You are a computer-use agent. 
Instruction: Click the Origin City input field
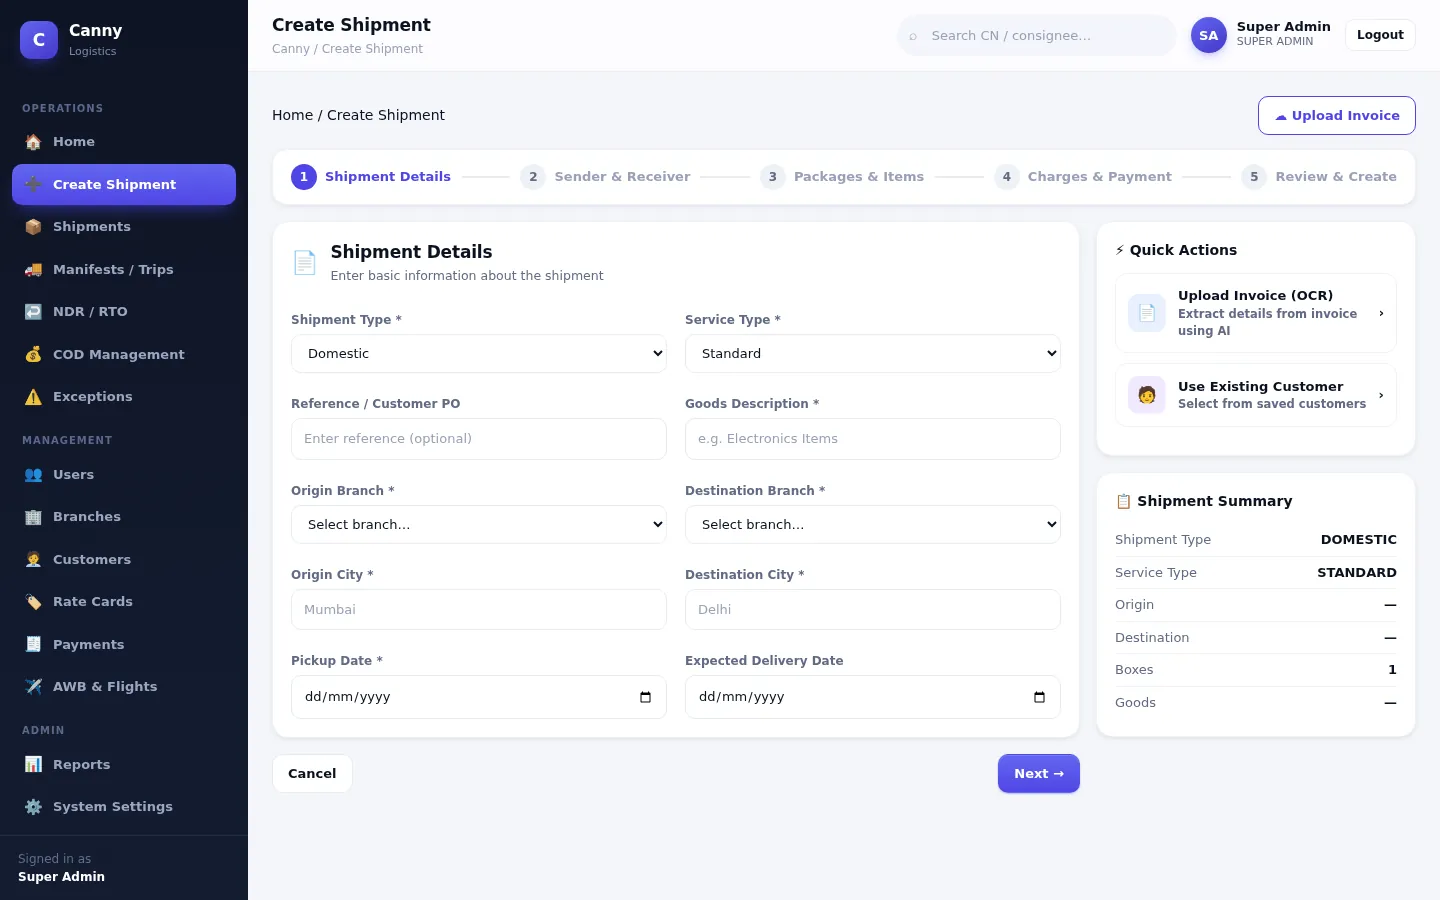(479, 610)
